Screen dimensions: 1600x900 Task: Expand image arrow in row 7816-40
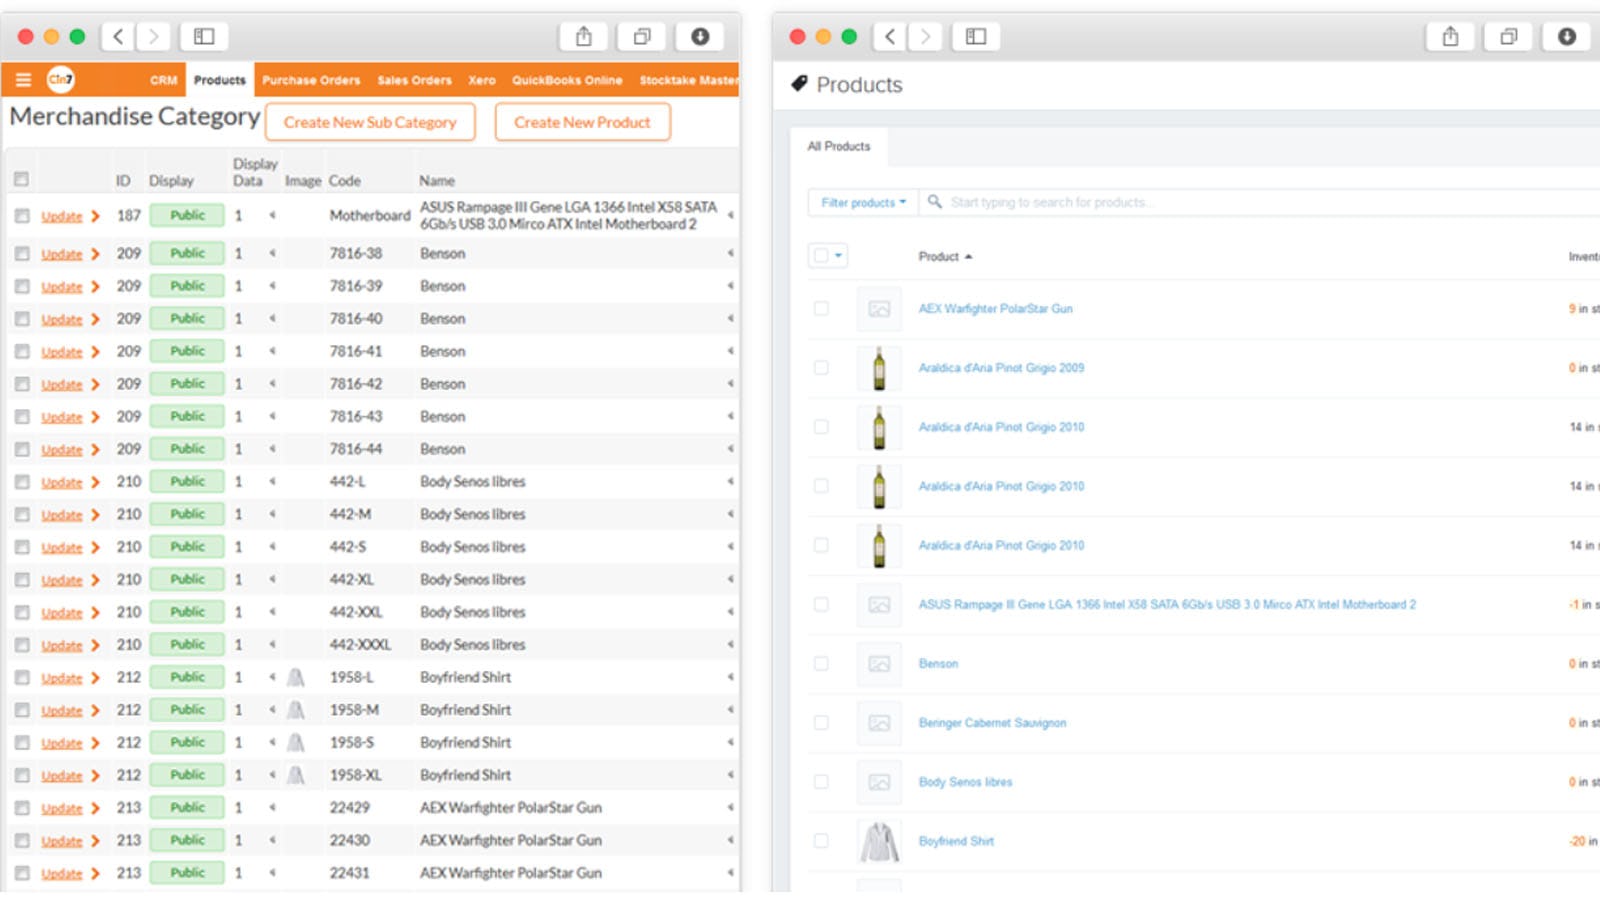tap(272, 319)
